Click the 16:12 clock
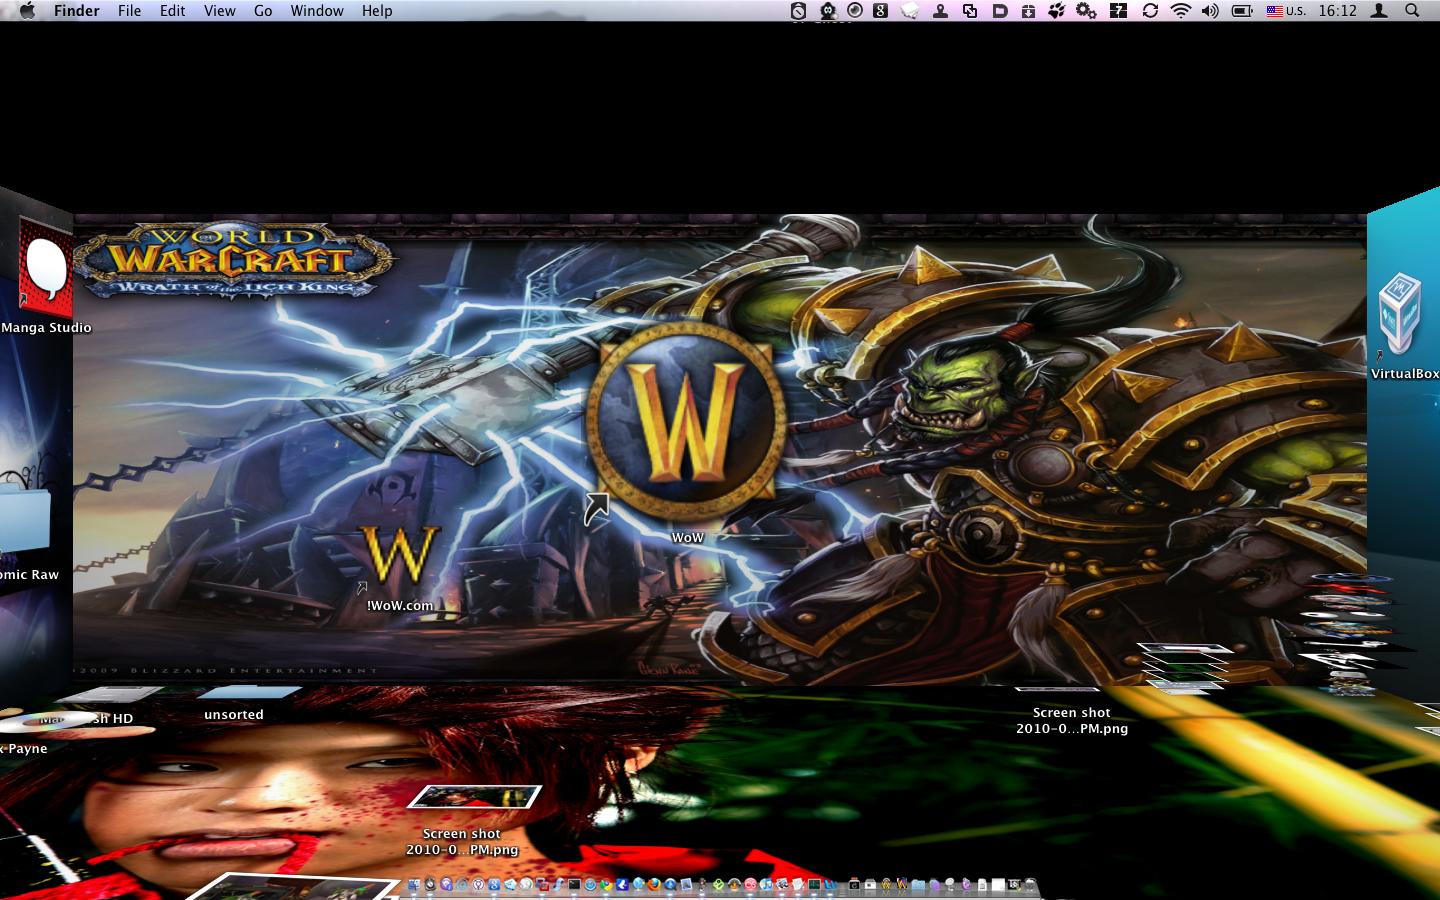Viewport: 1440px width, 900px height. click(x=1337, y=11)
